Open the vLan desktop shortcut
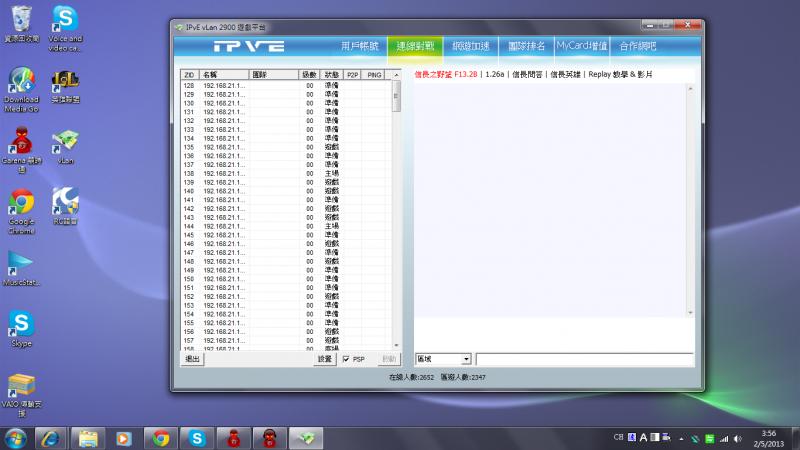800x450 pixels. (66, 143)
